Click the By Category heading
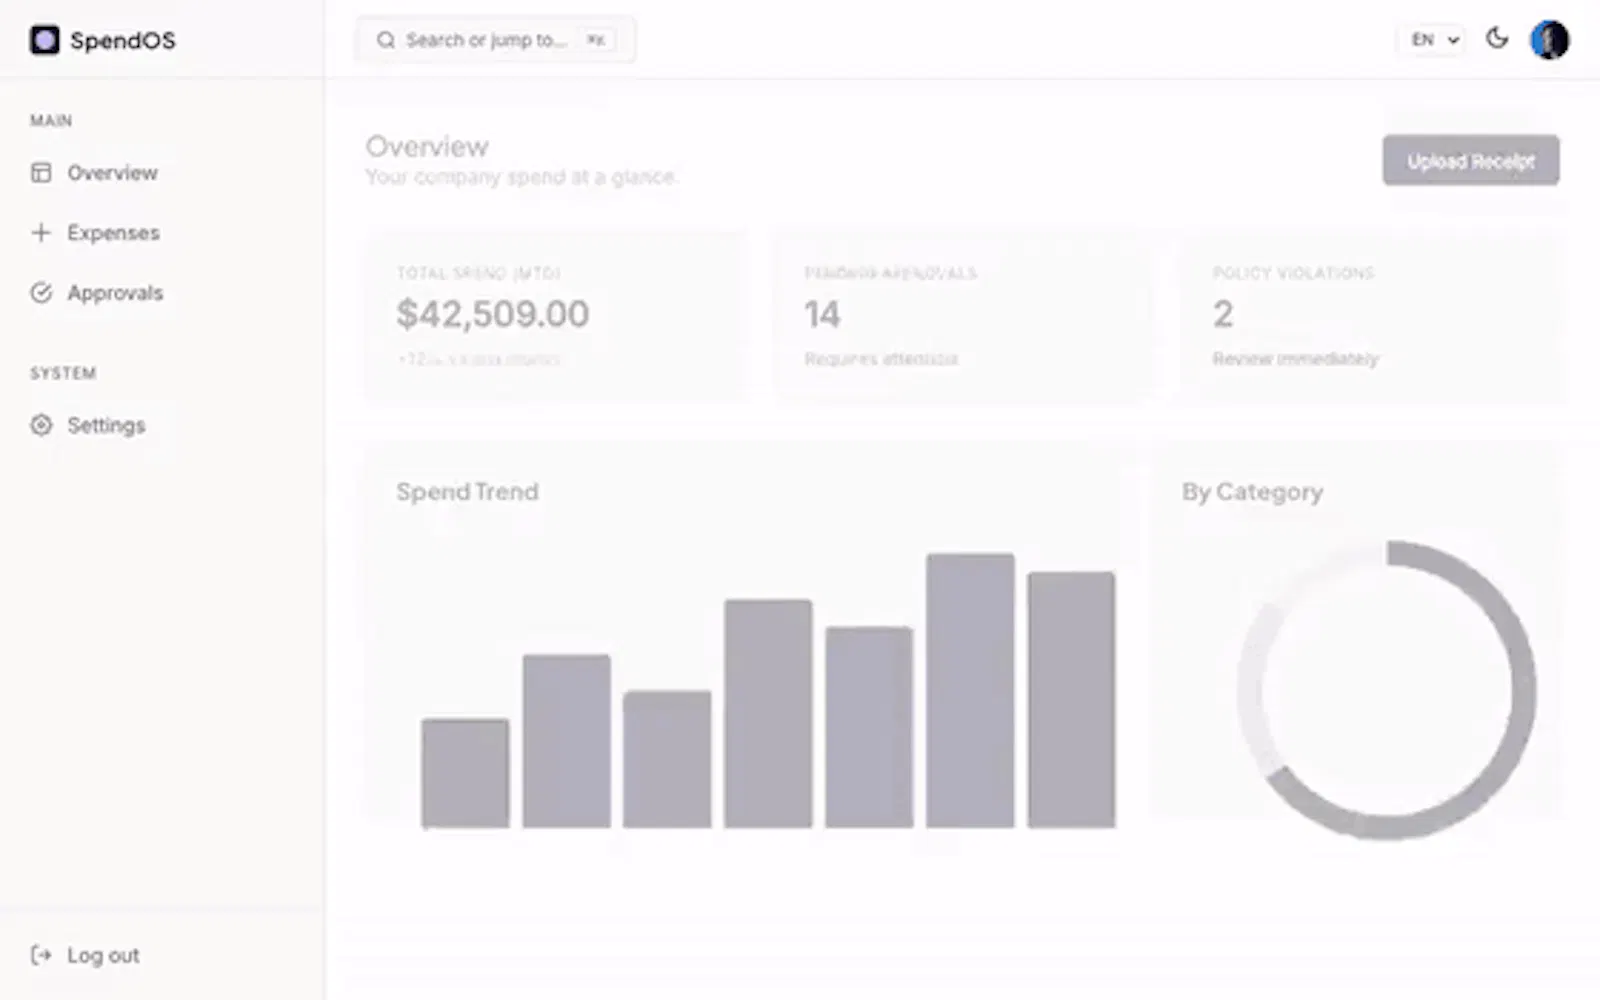 click(x=1252, y=492)
